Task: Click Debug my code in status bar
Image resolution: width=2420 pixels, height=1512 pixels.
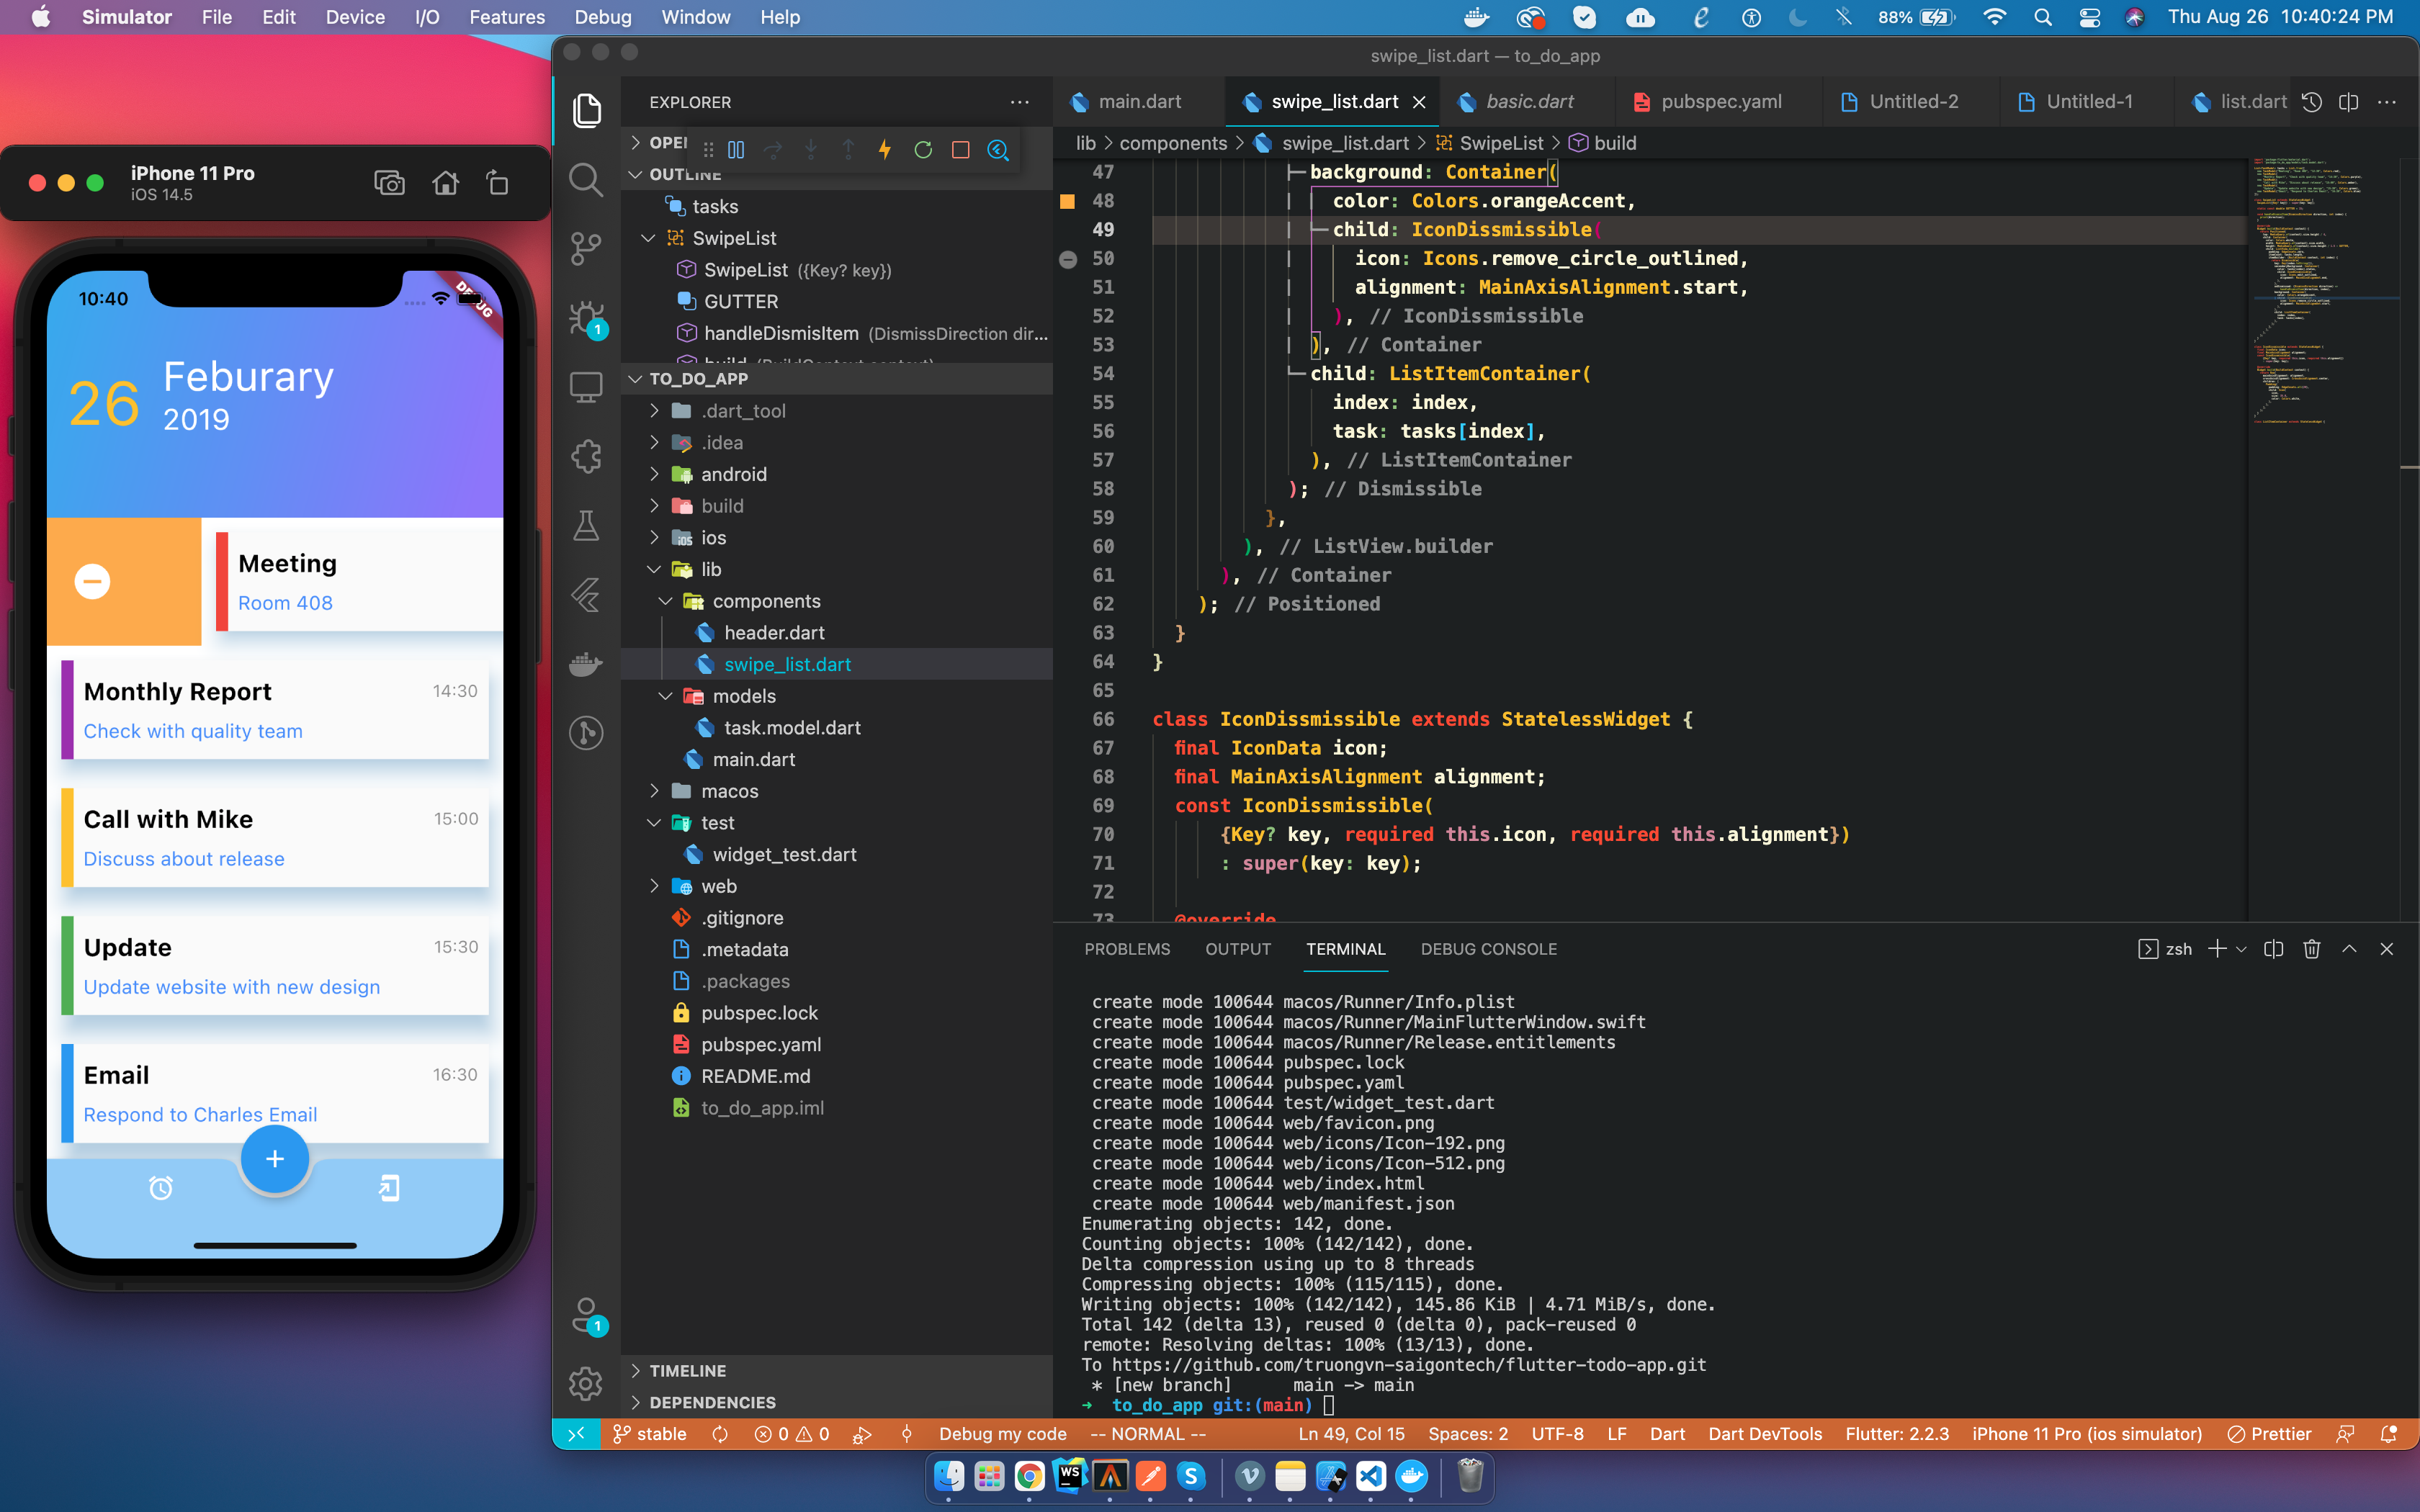Action: pos(1003,1434)
